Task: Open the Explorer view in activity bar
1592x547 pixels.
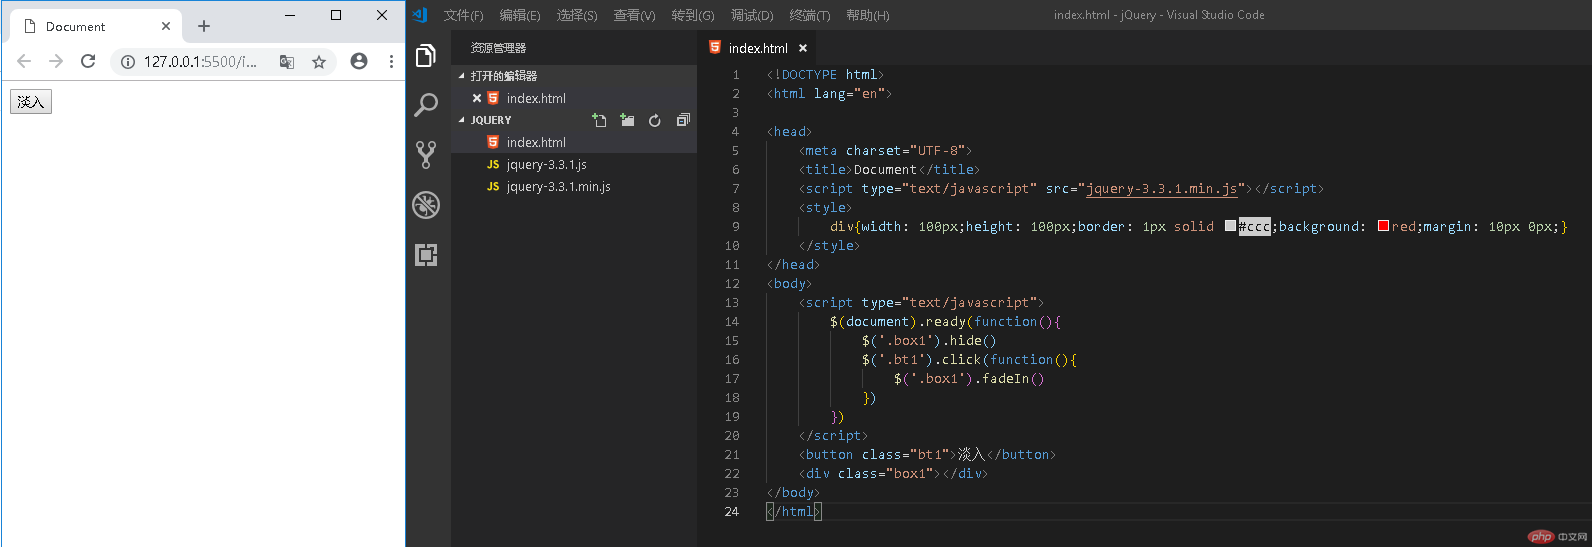Action: [x=426, y=55]
